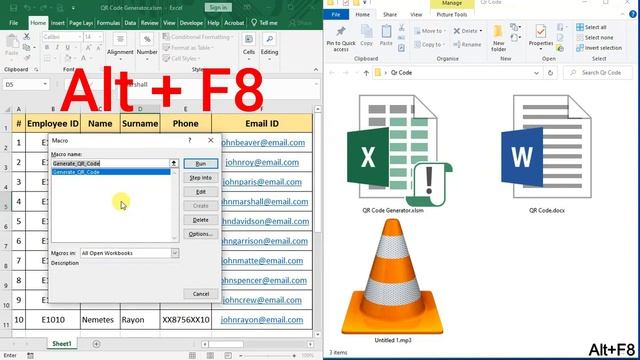640x360 pixels.
Task: Open the Number format group
Action: pyautogui.click(x=147, y=47)
